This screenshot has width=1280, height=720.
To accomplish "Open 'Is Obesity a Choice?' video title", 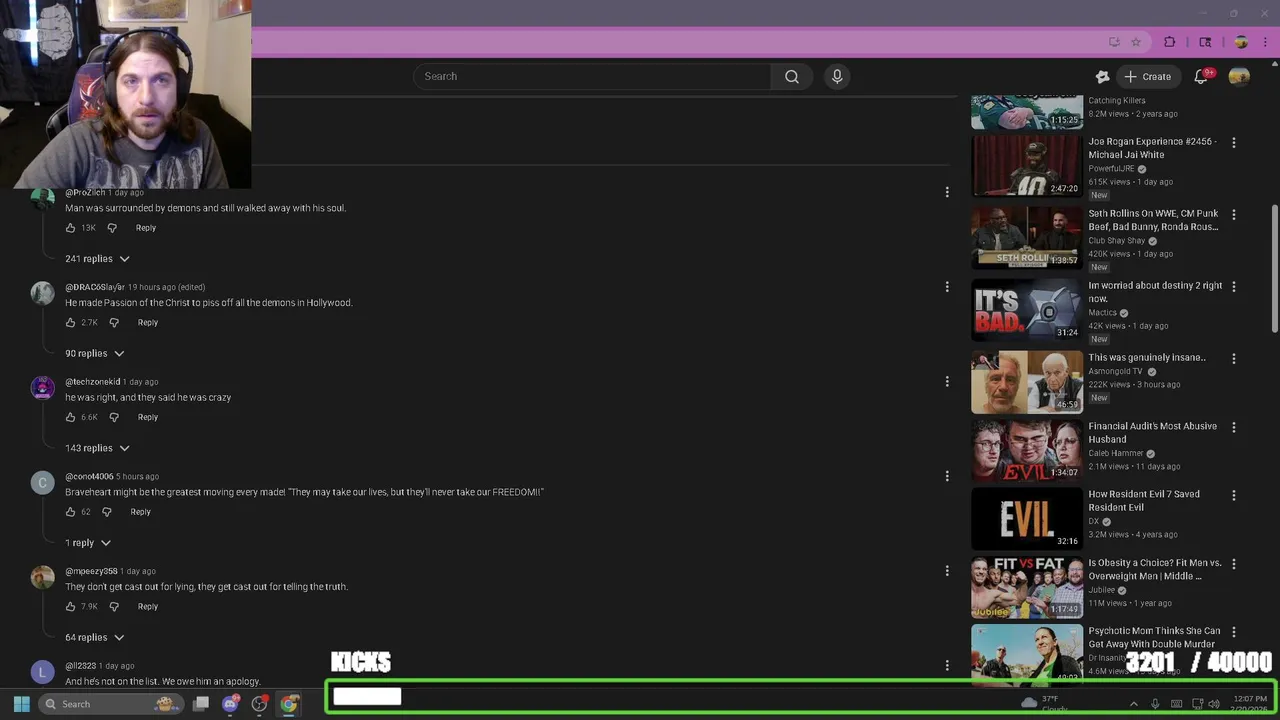I will coord(1155,569).
